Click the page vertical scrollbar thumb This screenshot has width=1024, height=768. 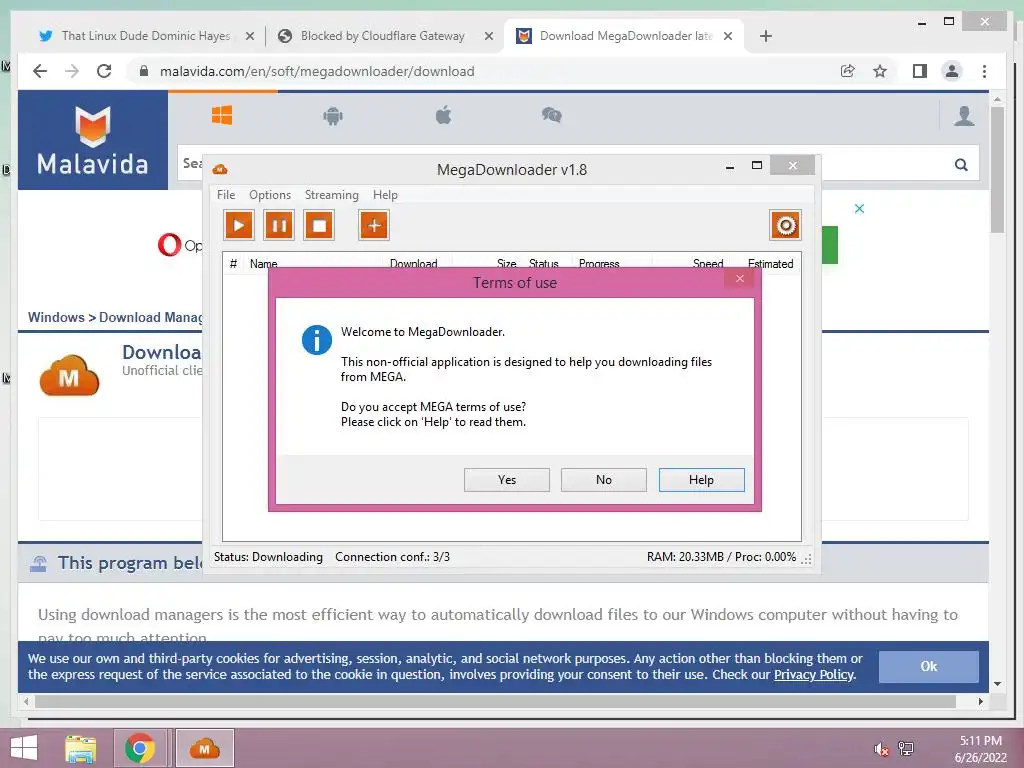(x=997, y=170)
